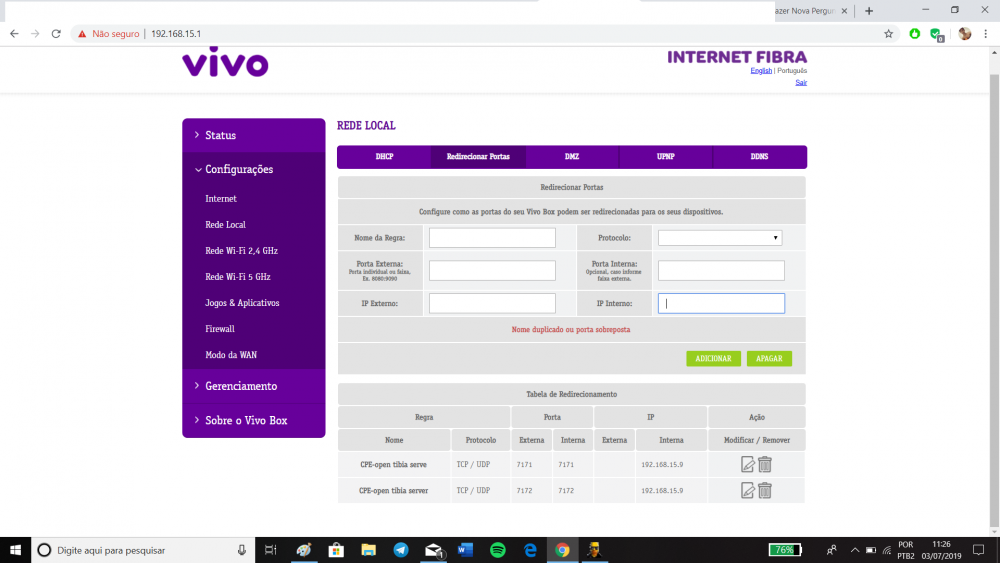Screen dimensions: 1000x563
Task: Click the 'Não seguro' security warning
Action: [108, 34]
